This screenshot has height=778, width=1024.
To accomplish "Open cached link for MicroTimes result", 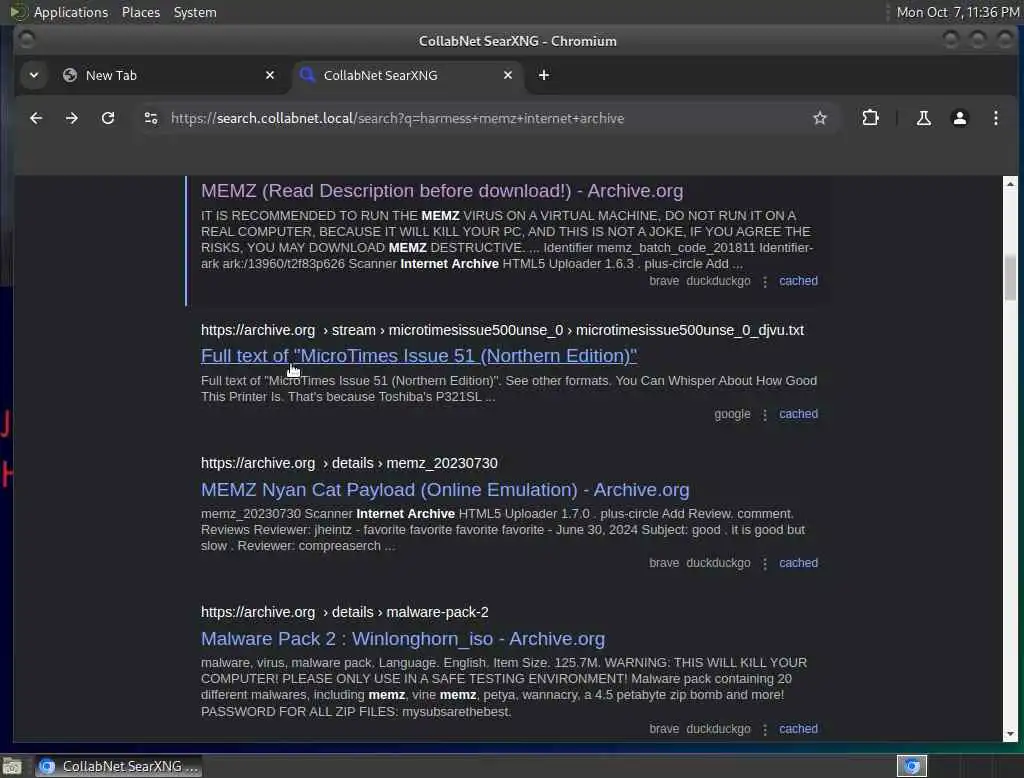I will (x=798, y=414).
